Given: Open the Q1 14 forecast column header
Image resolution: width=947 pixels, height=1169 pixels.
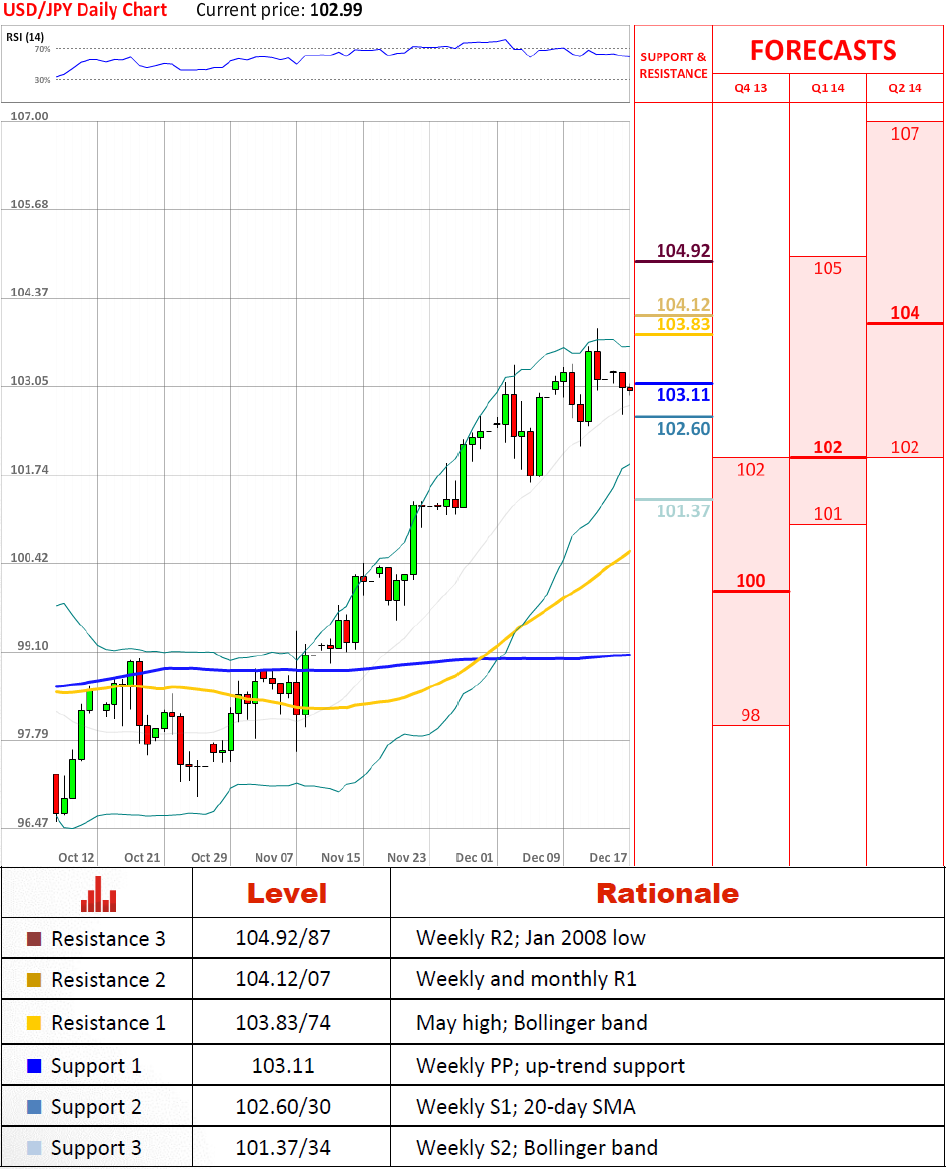Looking at the screenshot, I should click(828, 88).
